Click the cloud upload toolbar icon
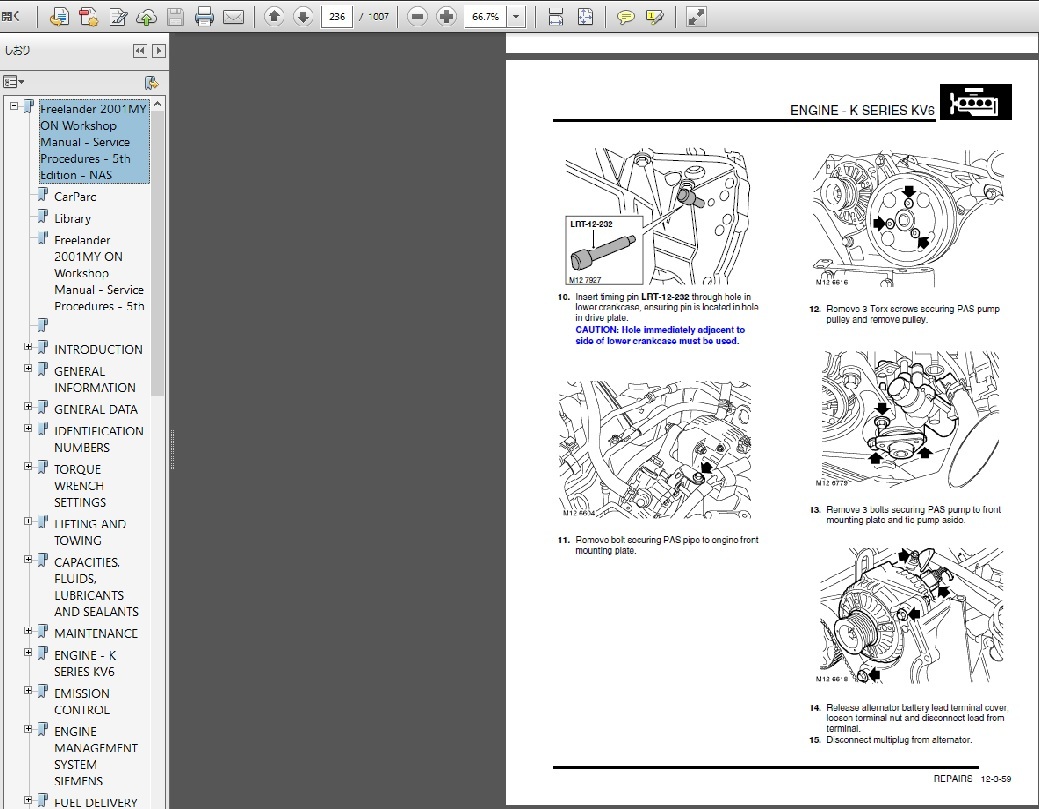Image resolution: width=1039 pixels, height=809 pixels. [x=146, y=17]
